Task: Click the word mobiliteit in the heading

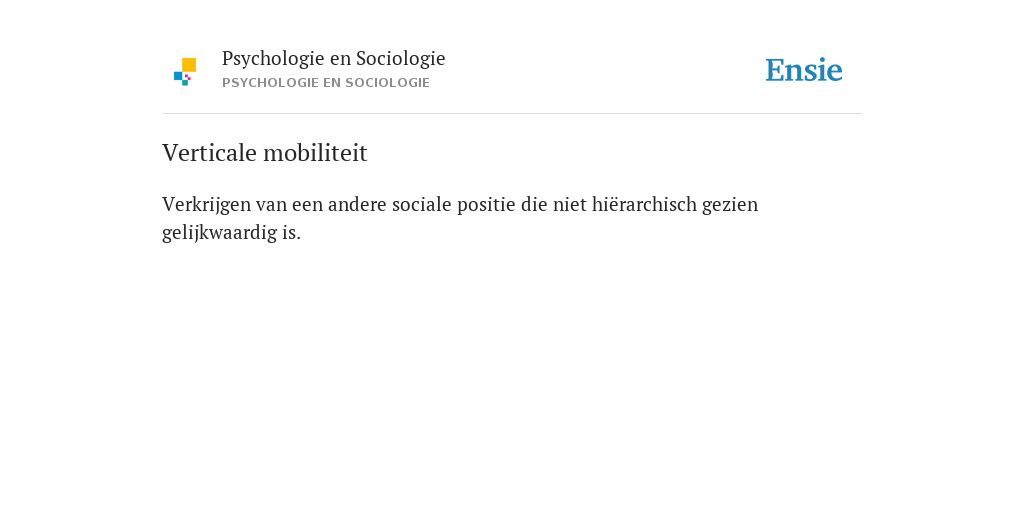Action: [315, 153]
